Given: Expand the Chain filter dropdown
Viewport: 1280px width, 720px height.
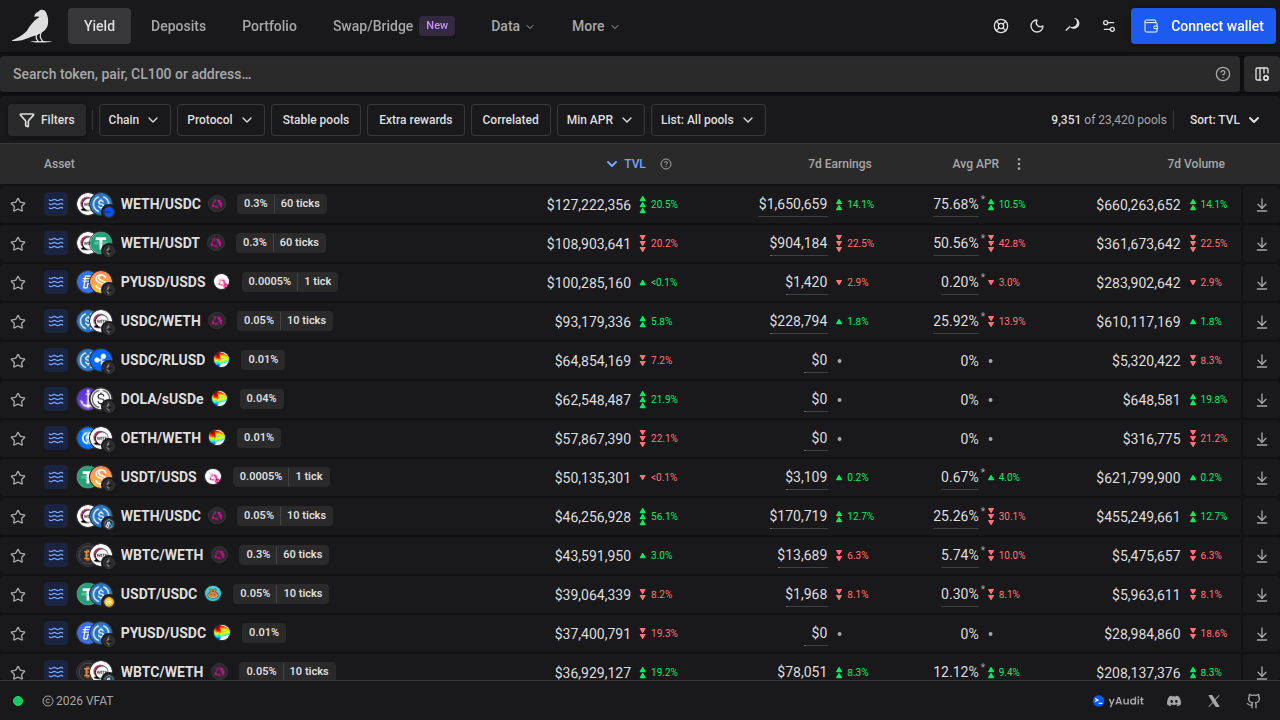Looking at the screenshot, I should pyautogui.click(x=134, y=120).
